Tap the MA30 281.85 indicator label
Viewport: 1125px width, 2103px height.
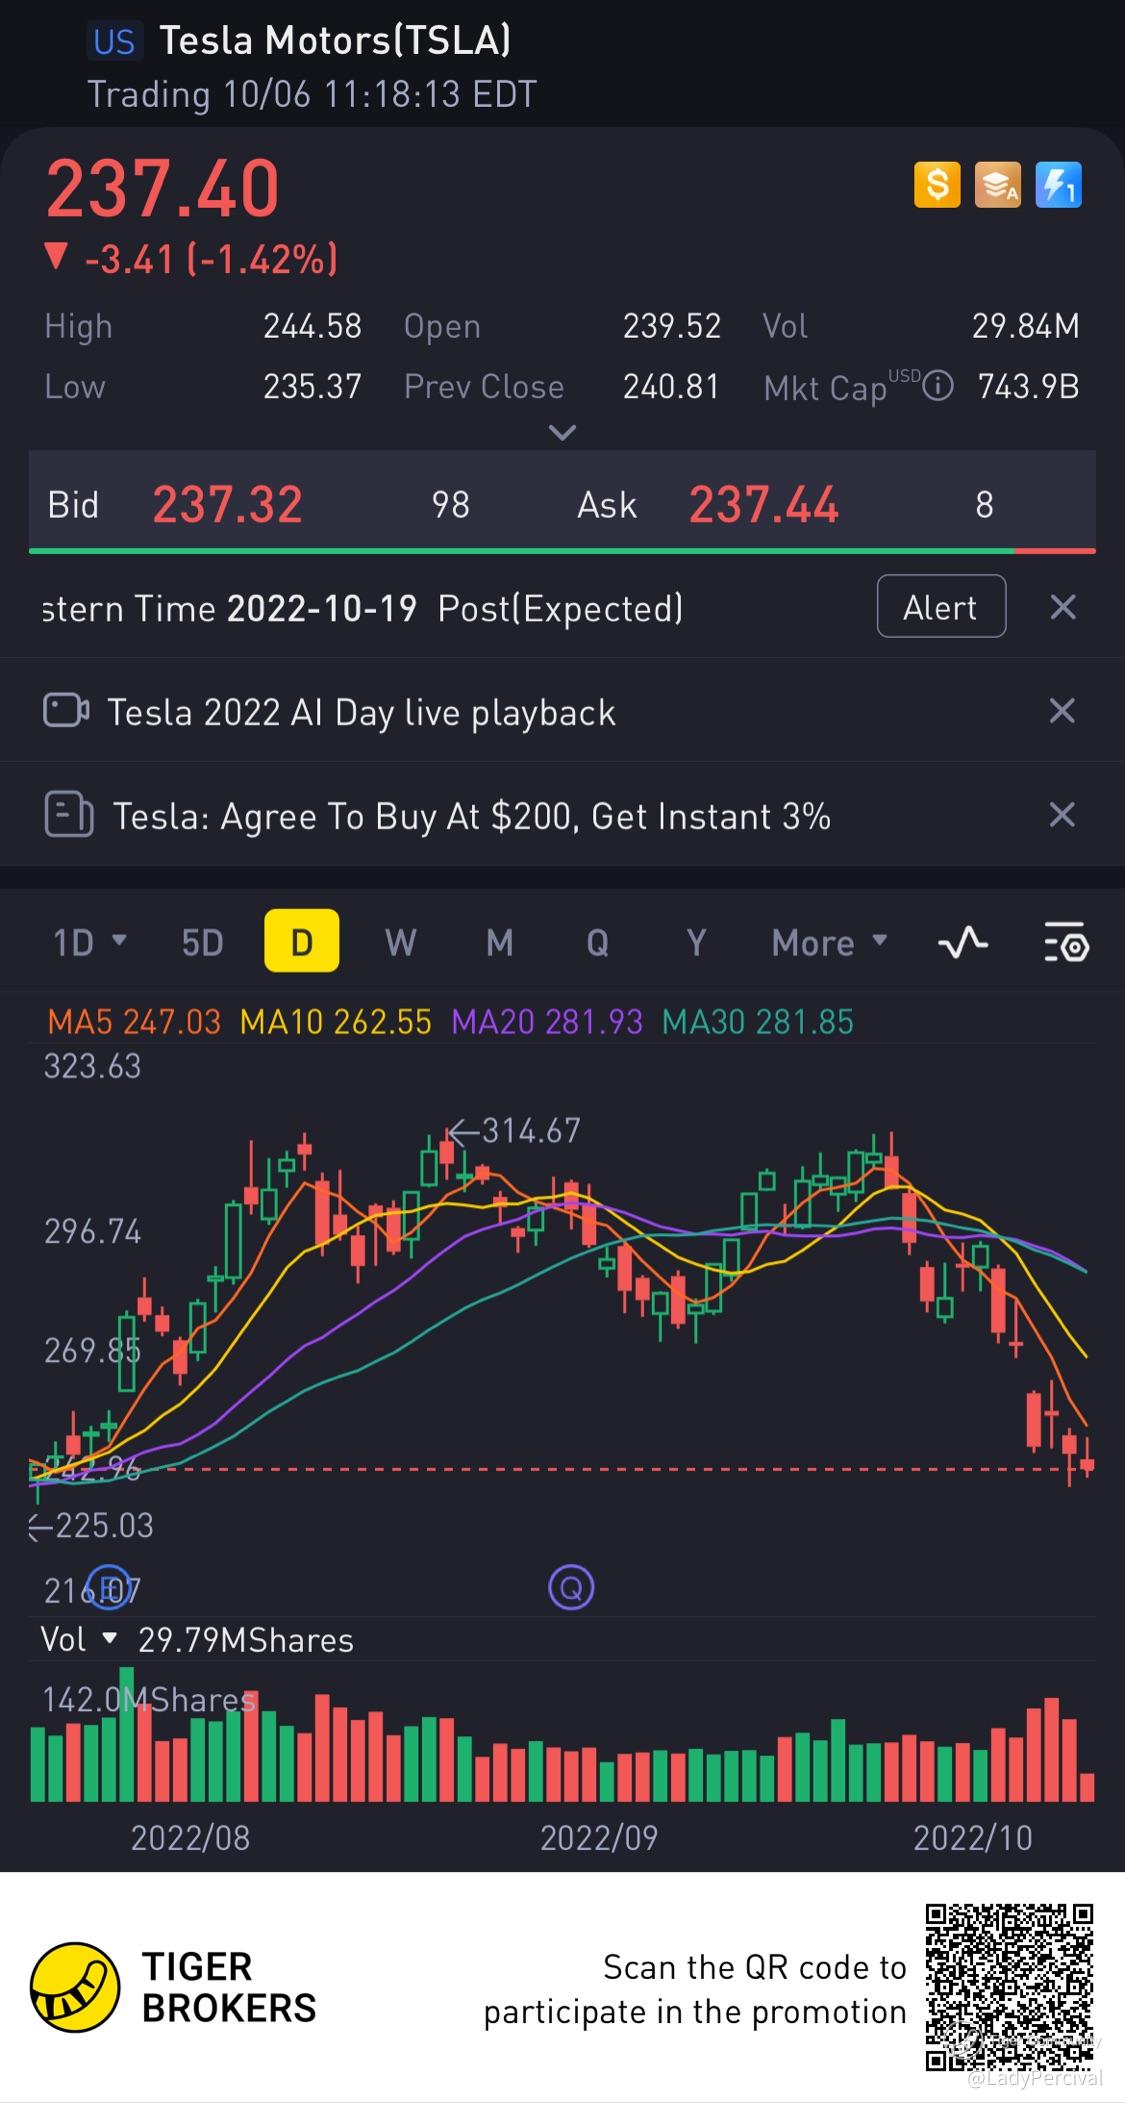pos(758,1021)
